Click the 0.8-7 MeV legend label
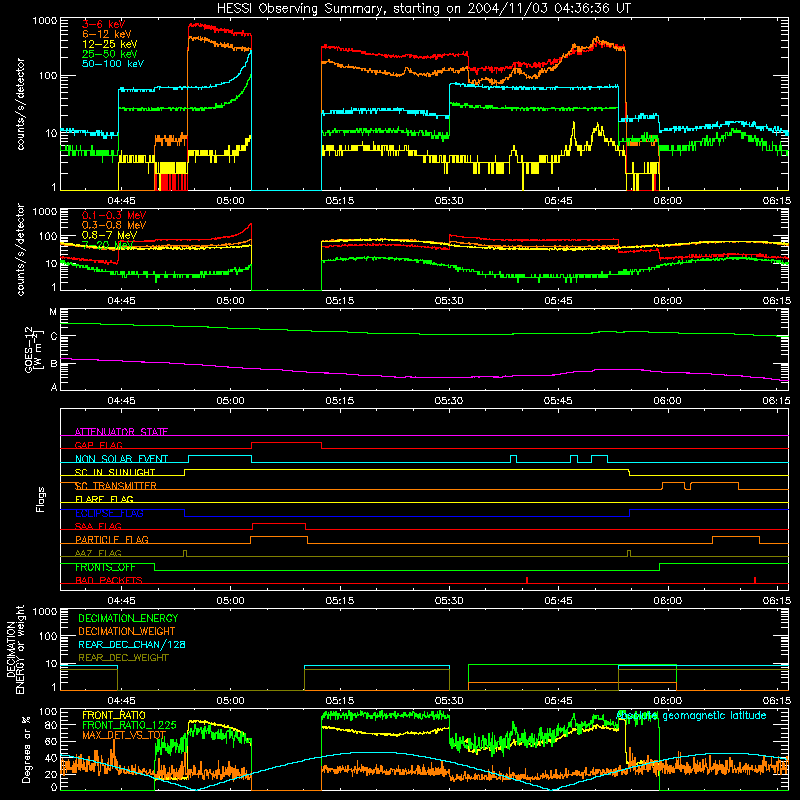The image size is (800, 800). pos(109,235)
